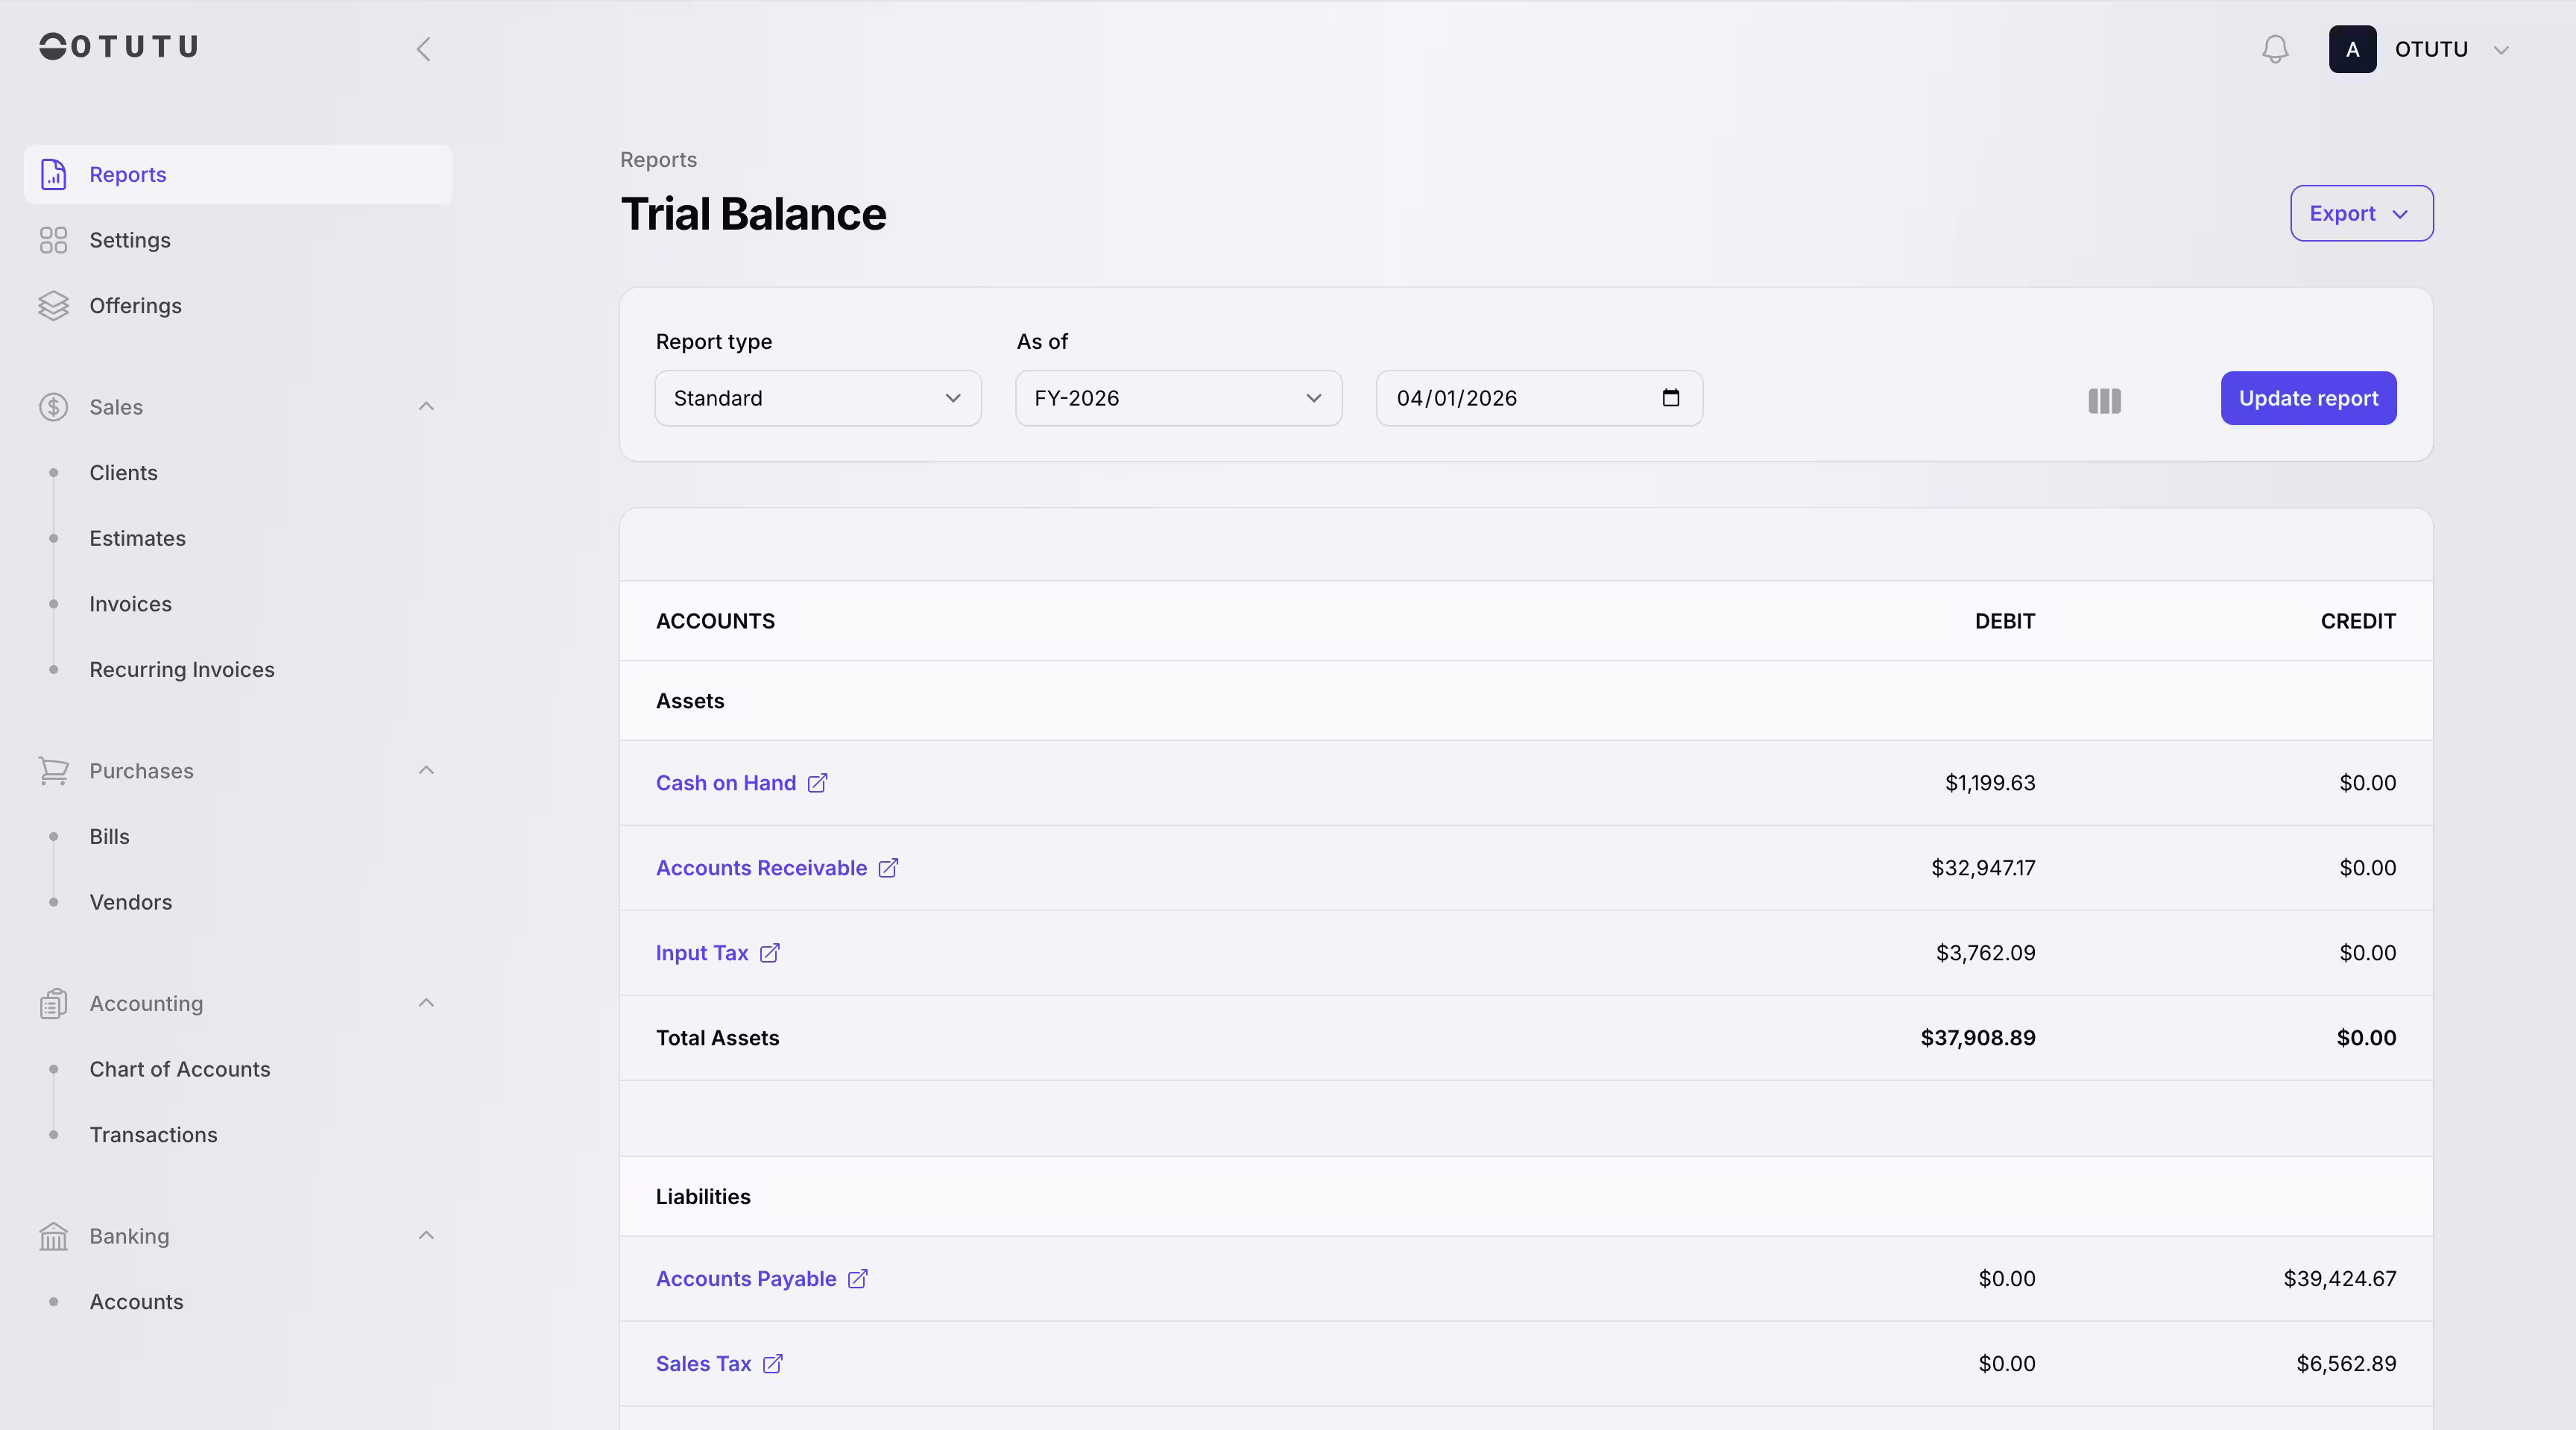Collapse the Sales section chevron

425,406
